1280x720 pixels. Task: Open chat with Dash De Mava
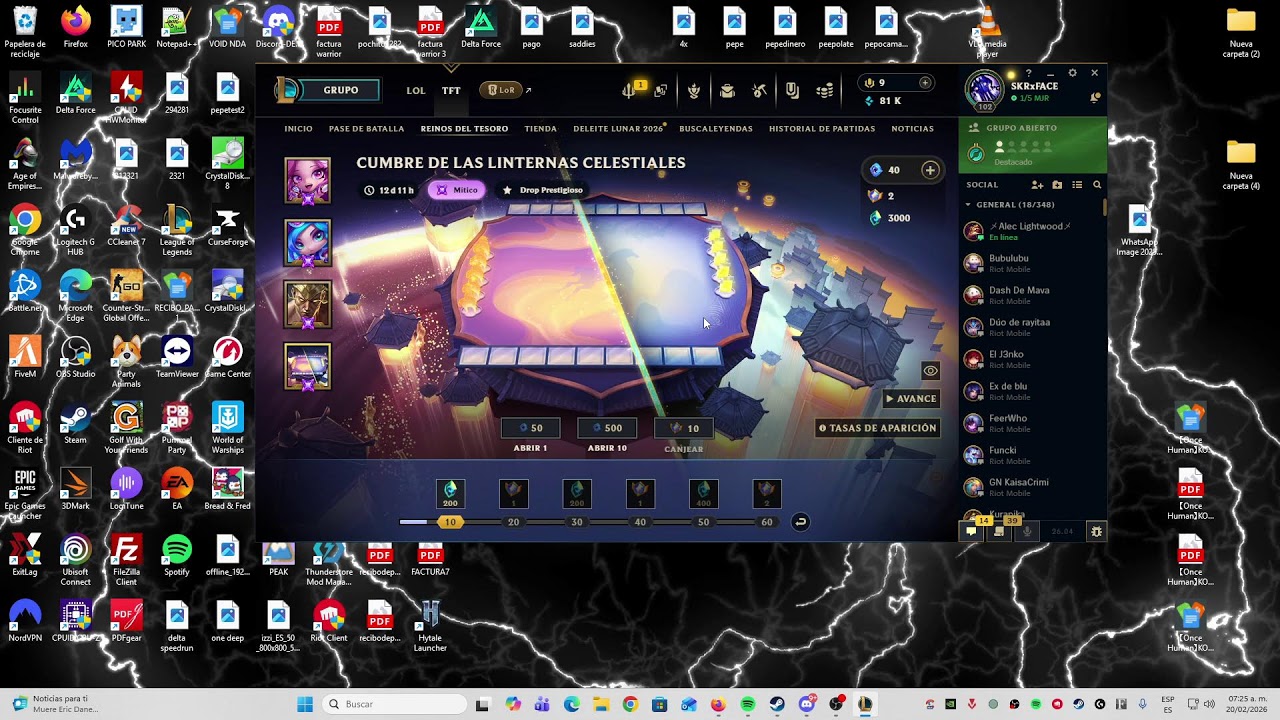[1031, 295]
